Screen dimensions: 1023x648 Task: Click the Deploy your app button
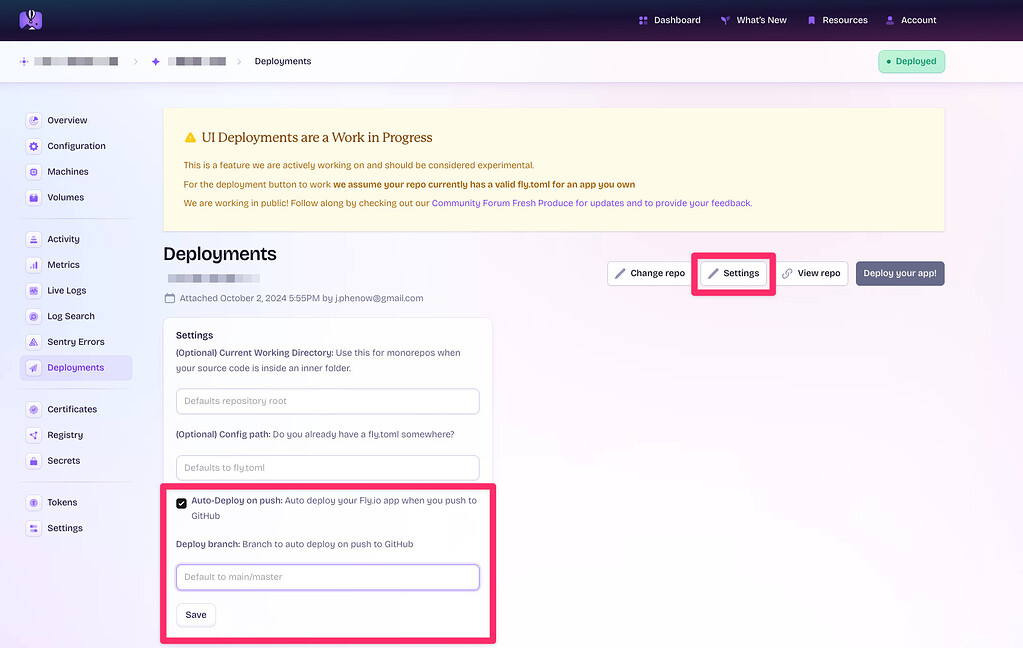[x=898, y=272]
